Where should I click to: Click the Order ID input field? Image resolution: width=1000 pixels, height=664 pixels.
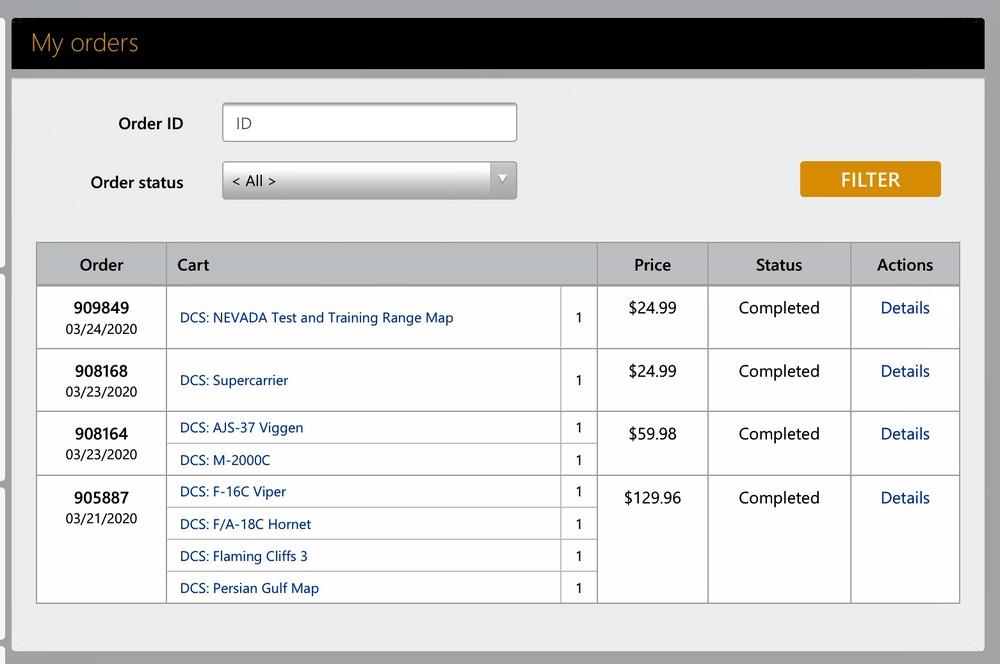click(369, 123)
